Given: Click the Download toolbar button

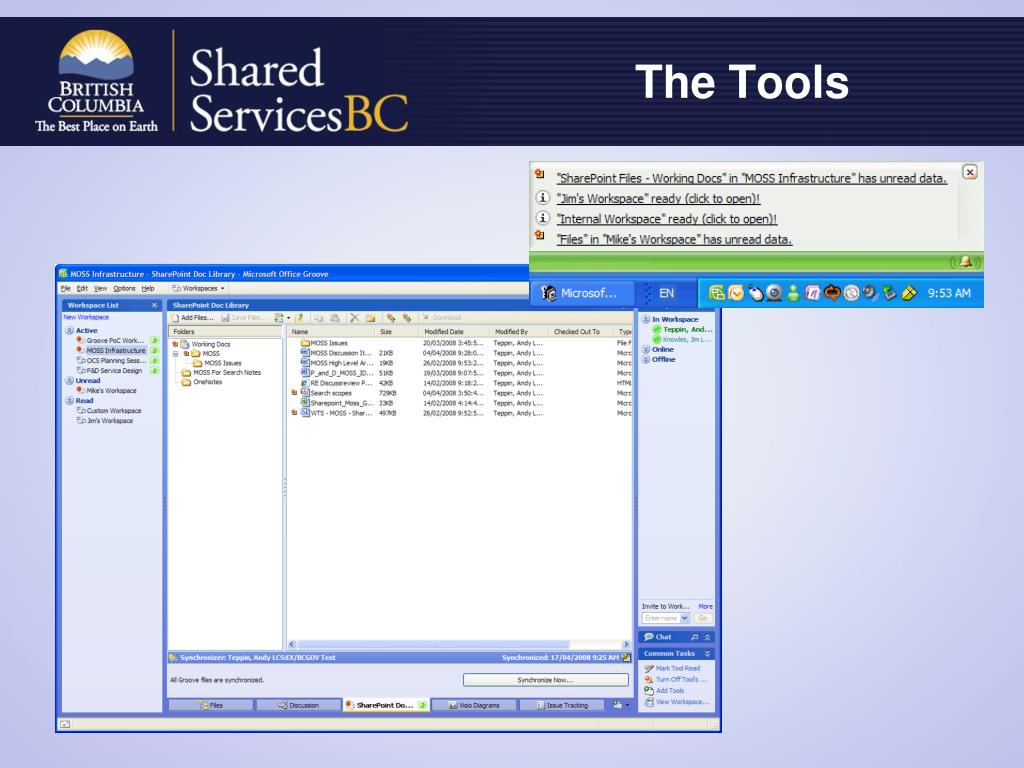Looking at the screenshot, I should 442,317.
